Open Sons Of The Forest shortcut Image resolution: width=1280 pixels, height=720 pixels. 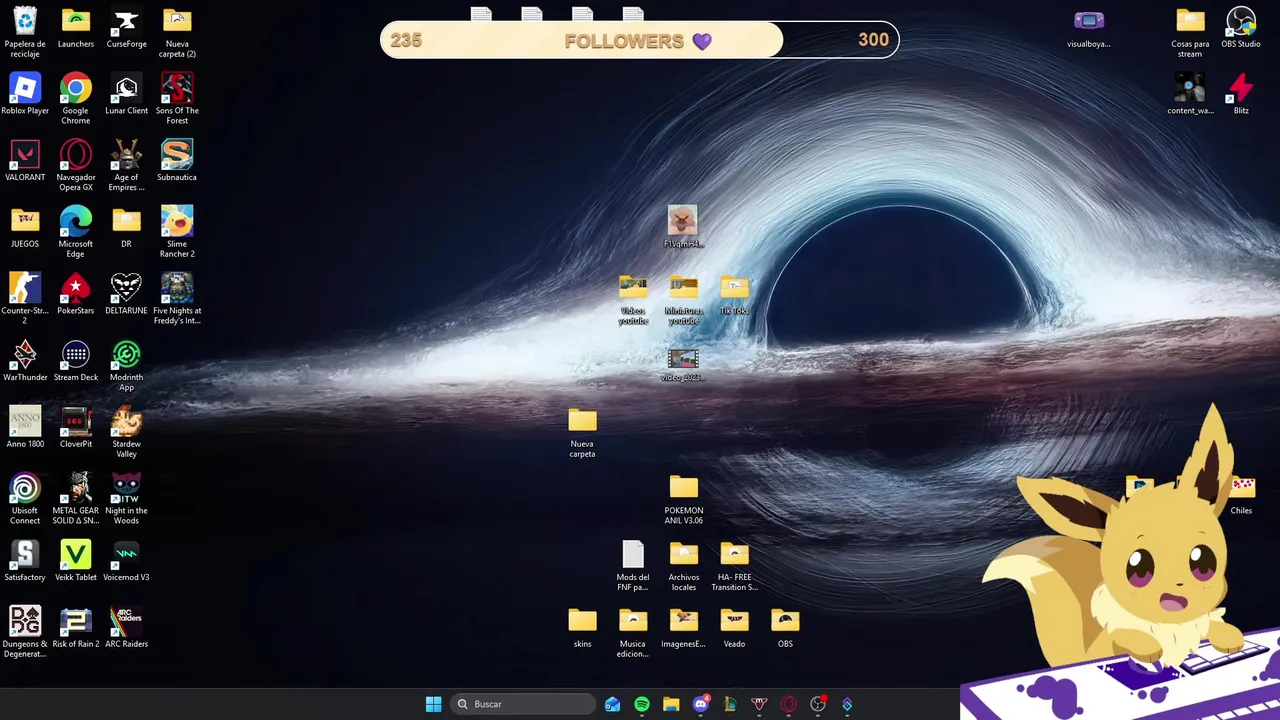tap(177, 88)
